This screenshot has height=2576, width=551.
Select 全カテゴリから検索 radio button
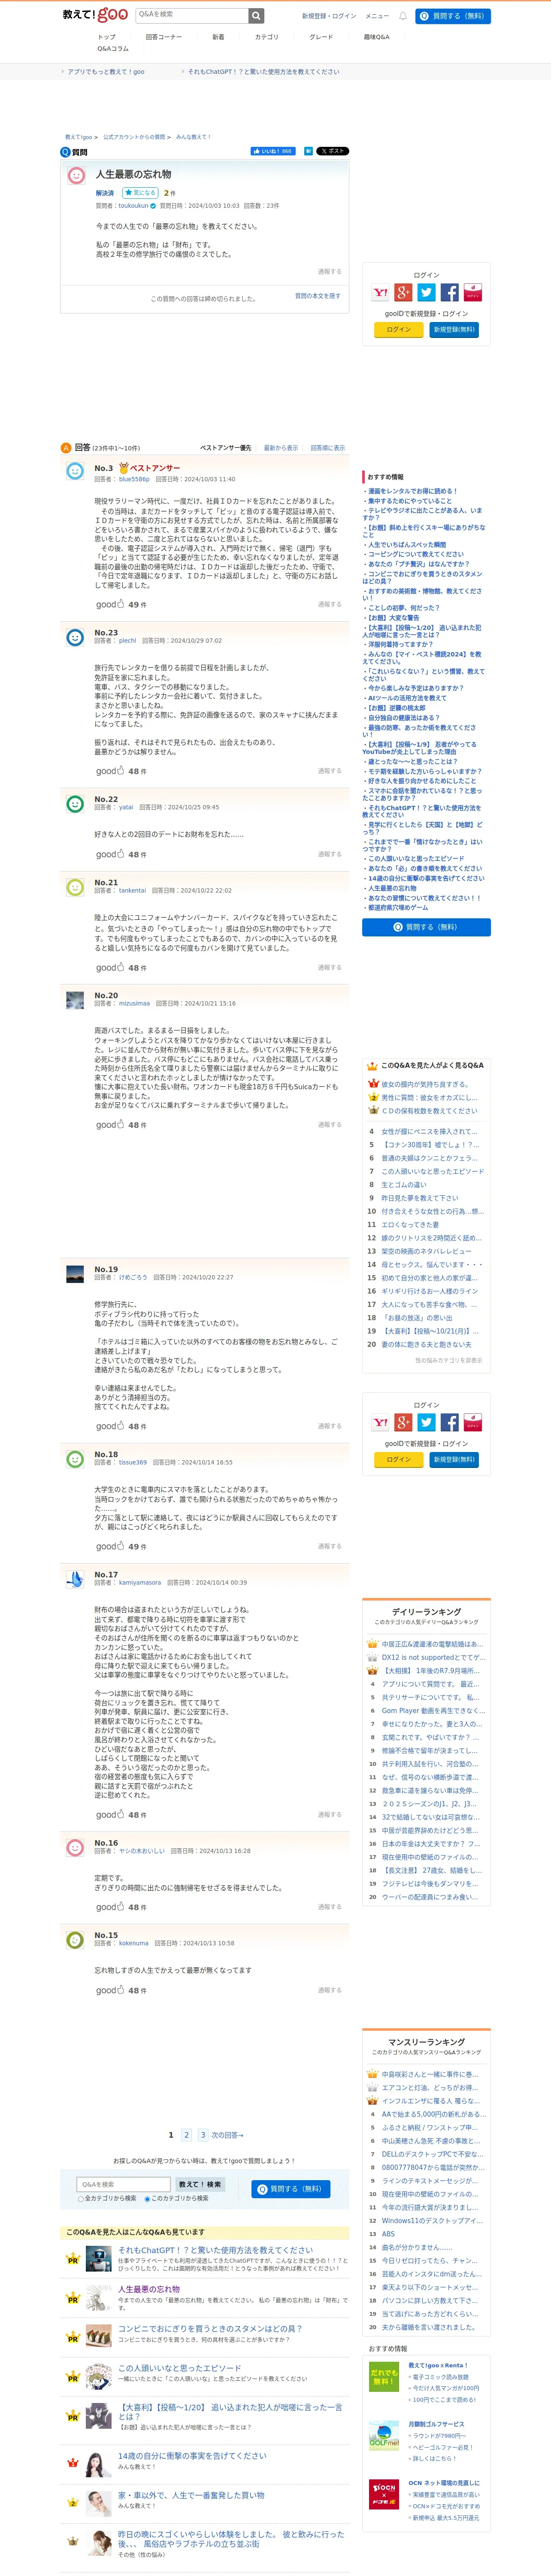click(x=81, y=2199)
